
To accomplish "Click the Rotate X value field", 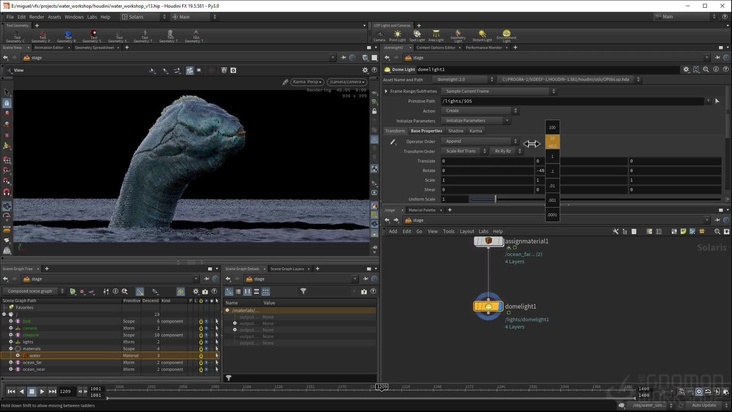I will click(487, 170).
